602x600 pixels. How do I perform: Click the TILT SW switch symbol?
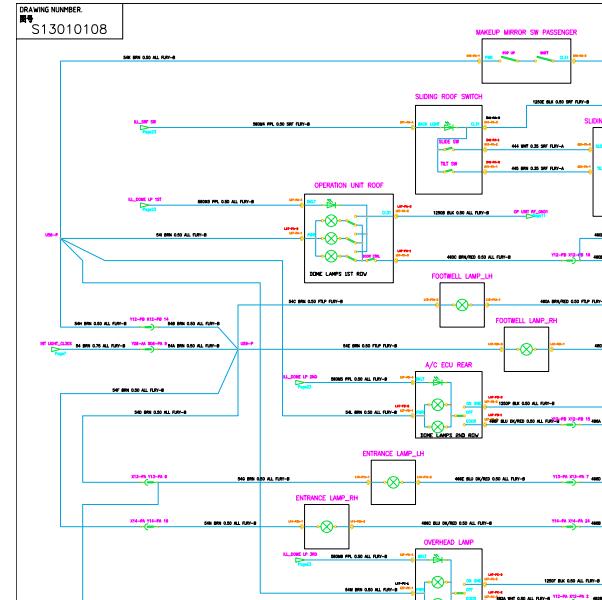tap(448, 171)
